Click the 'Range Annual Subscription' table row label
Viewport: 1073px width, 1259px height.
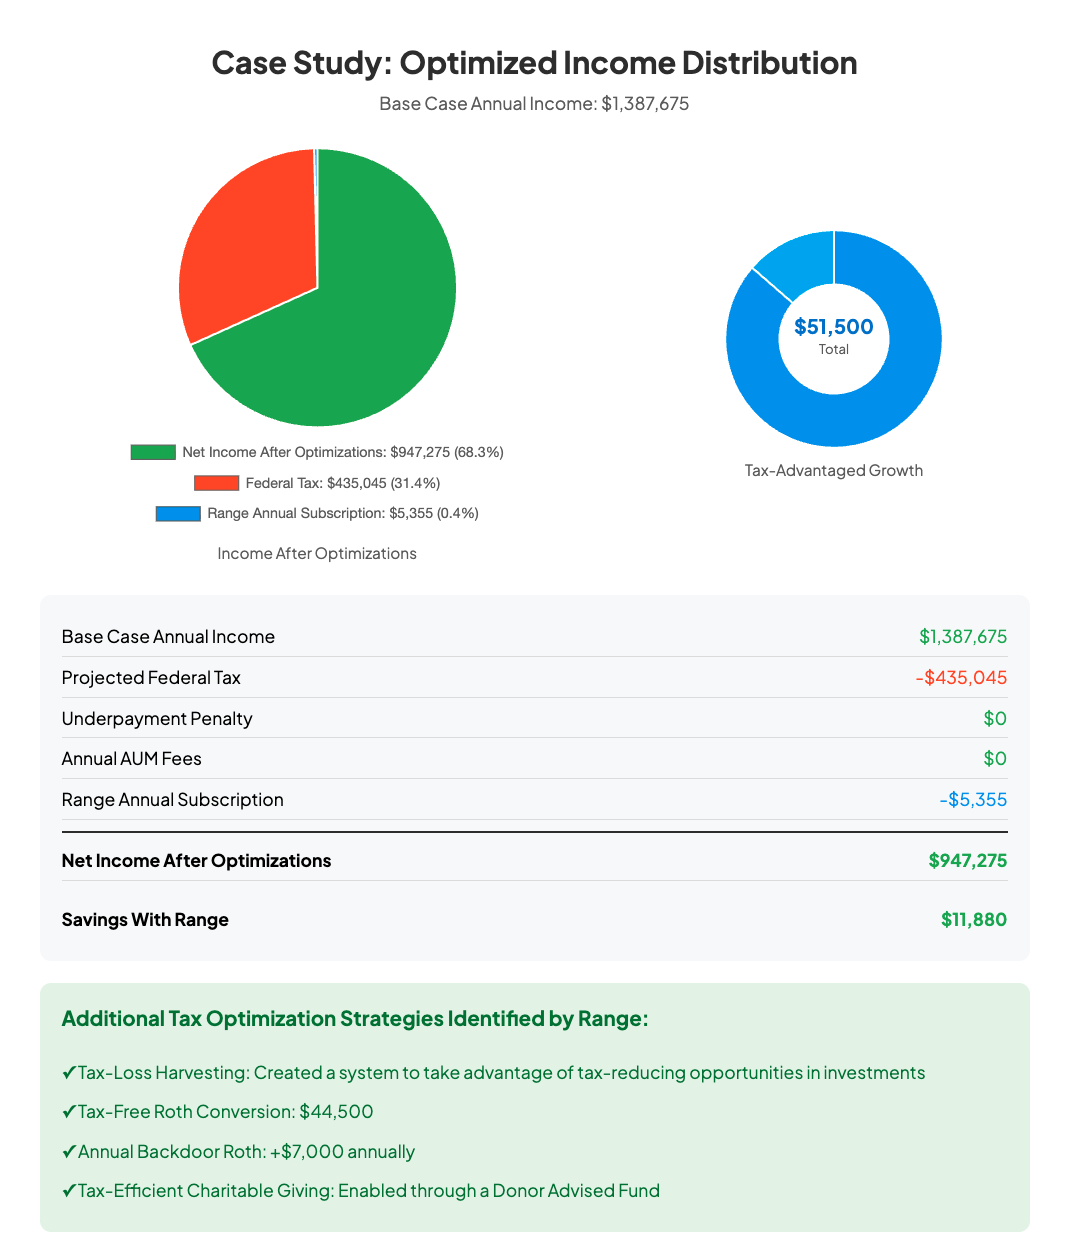point(173,800)
